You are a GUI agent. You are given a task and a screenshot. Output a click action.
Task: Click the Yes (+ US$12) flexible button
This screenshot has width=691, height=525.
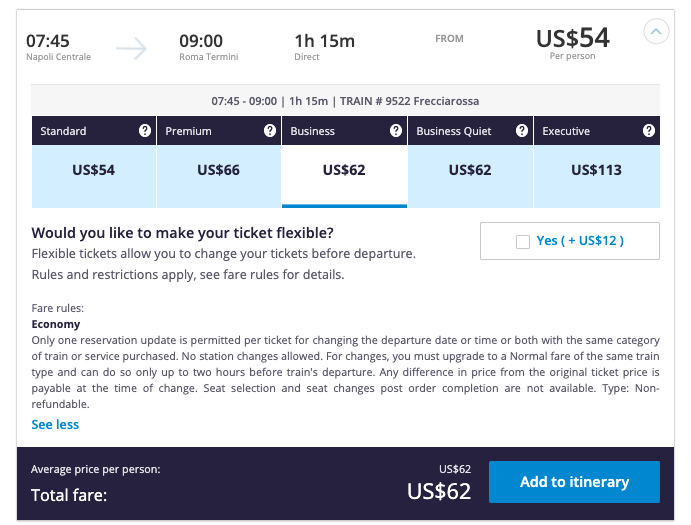(570, 241)
